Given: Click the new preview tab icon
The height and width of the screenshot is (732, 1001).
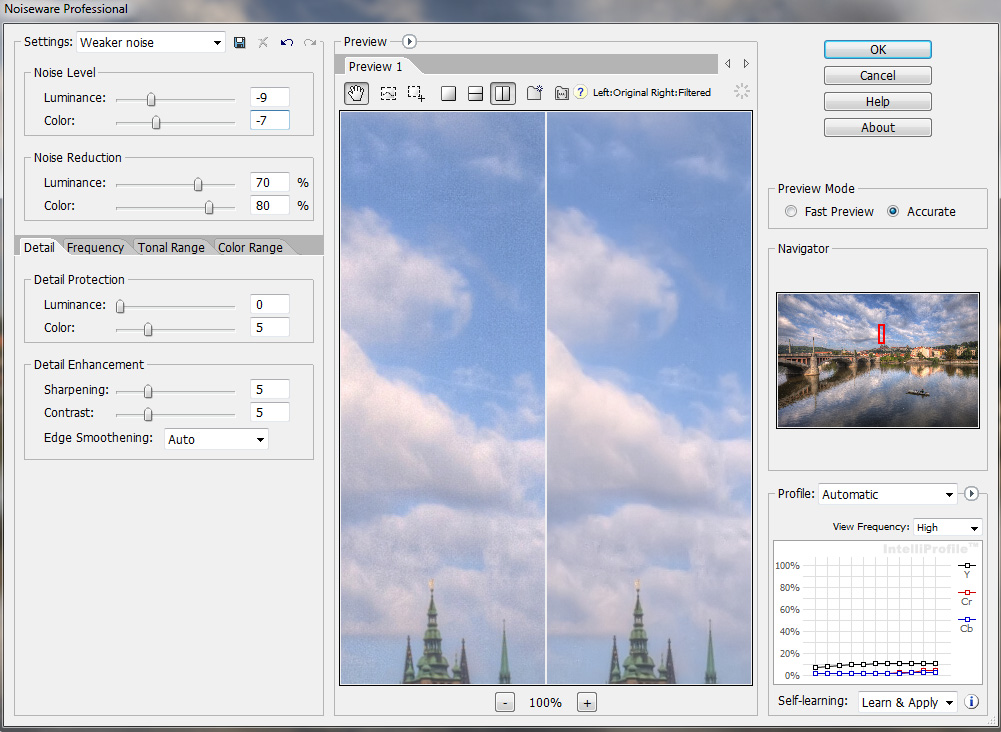Looking at the screenshot, I should coord(535,93).
